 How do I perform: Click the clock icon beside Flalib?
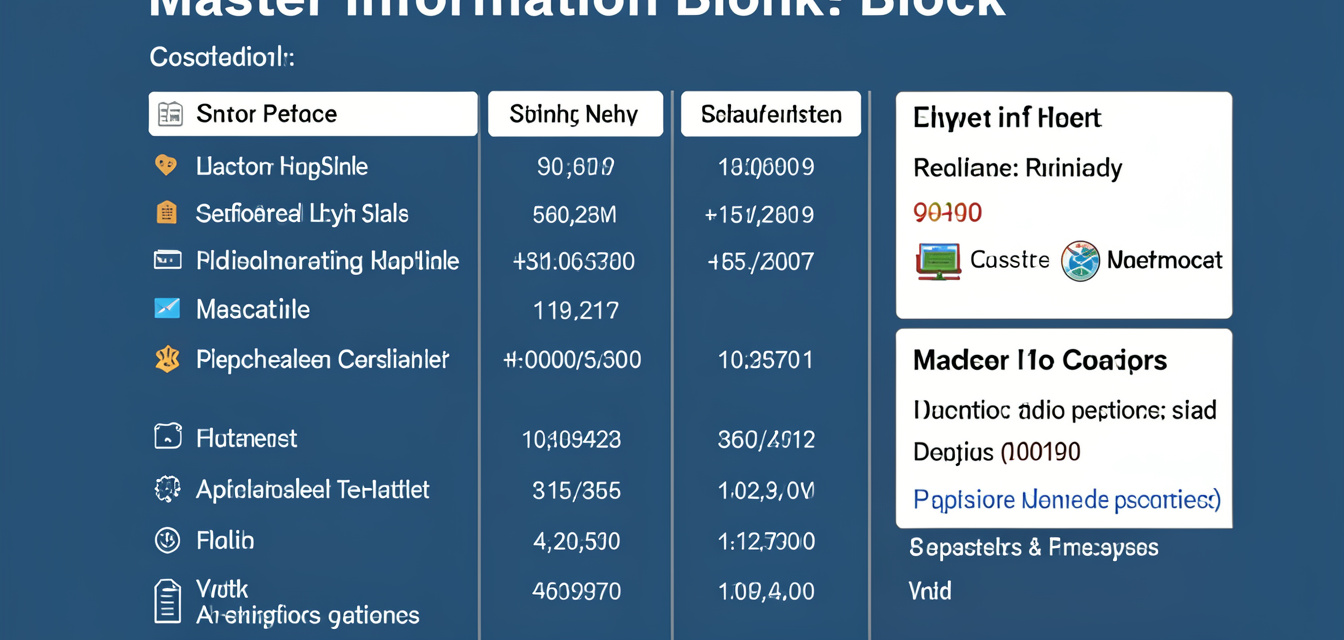click(x=167, y=541)
